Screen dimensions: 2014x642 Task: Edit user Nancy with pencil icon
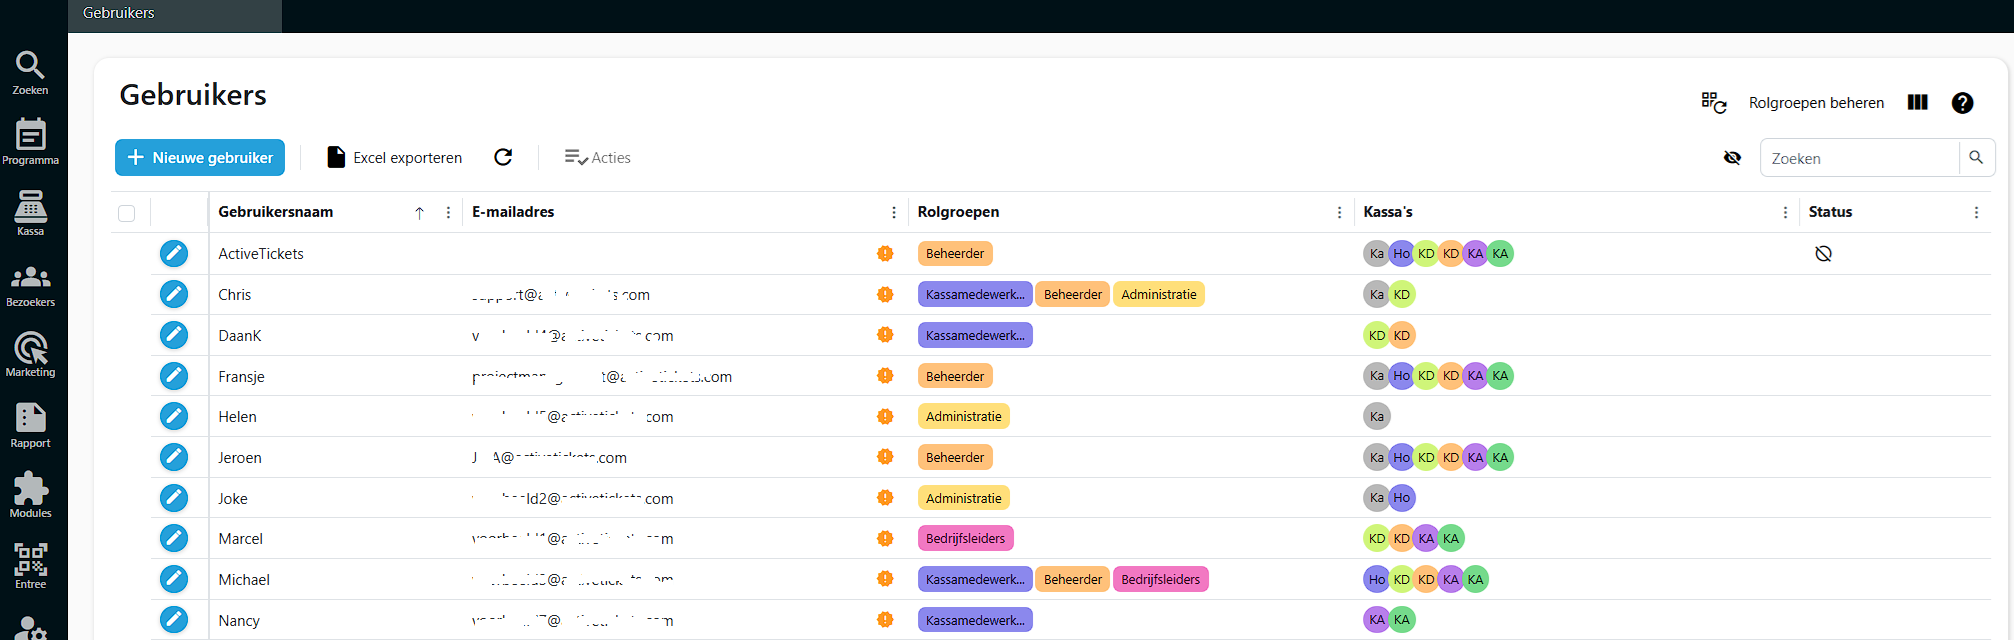174,620
